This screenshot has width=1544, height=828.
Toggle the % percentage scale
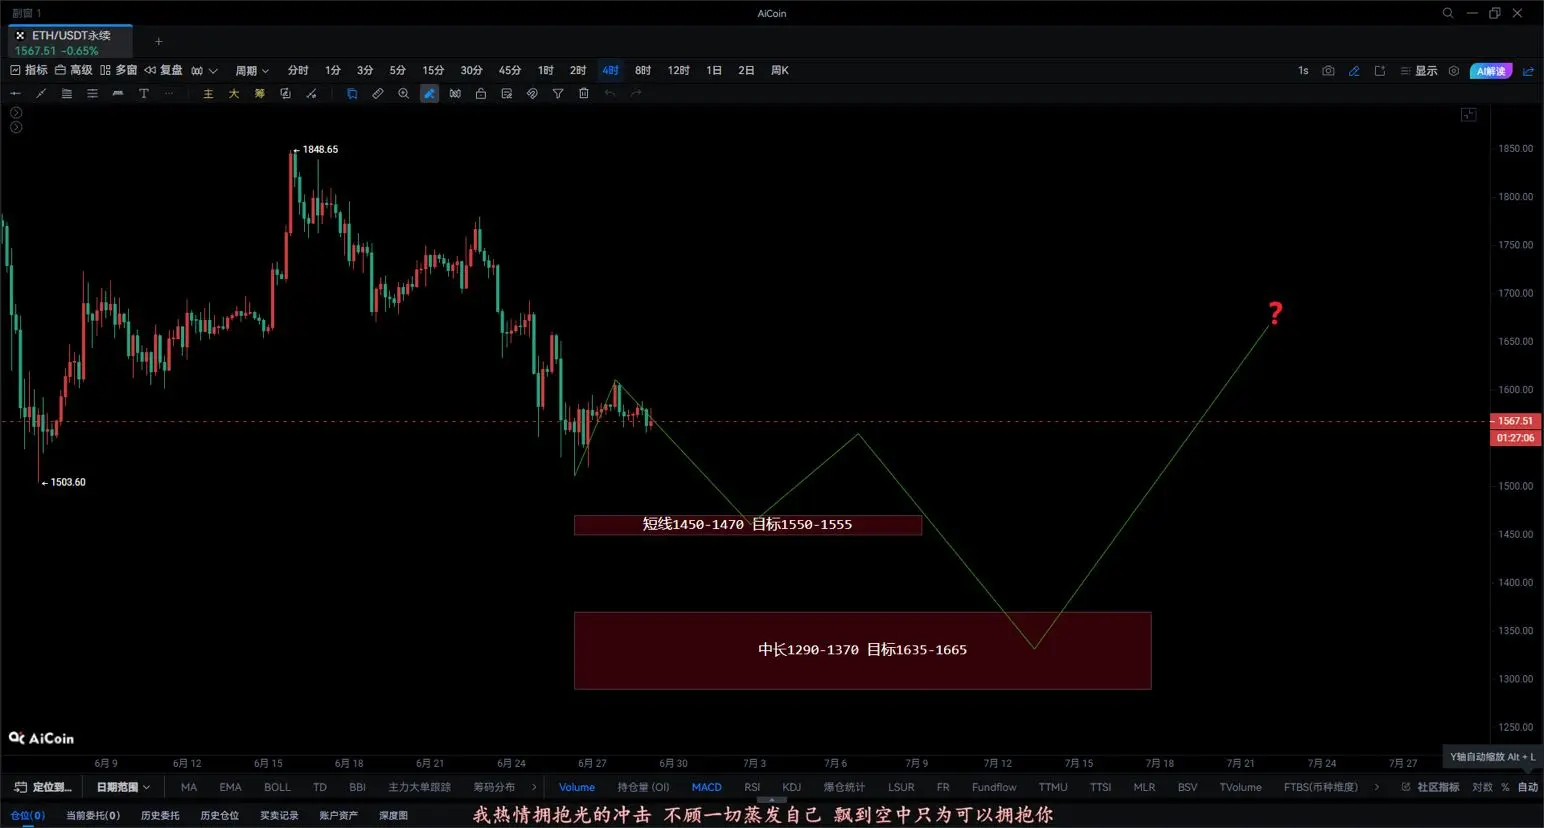click(1505, 788)
